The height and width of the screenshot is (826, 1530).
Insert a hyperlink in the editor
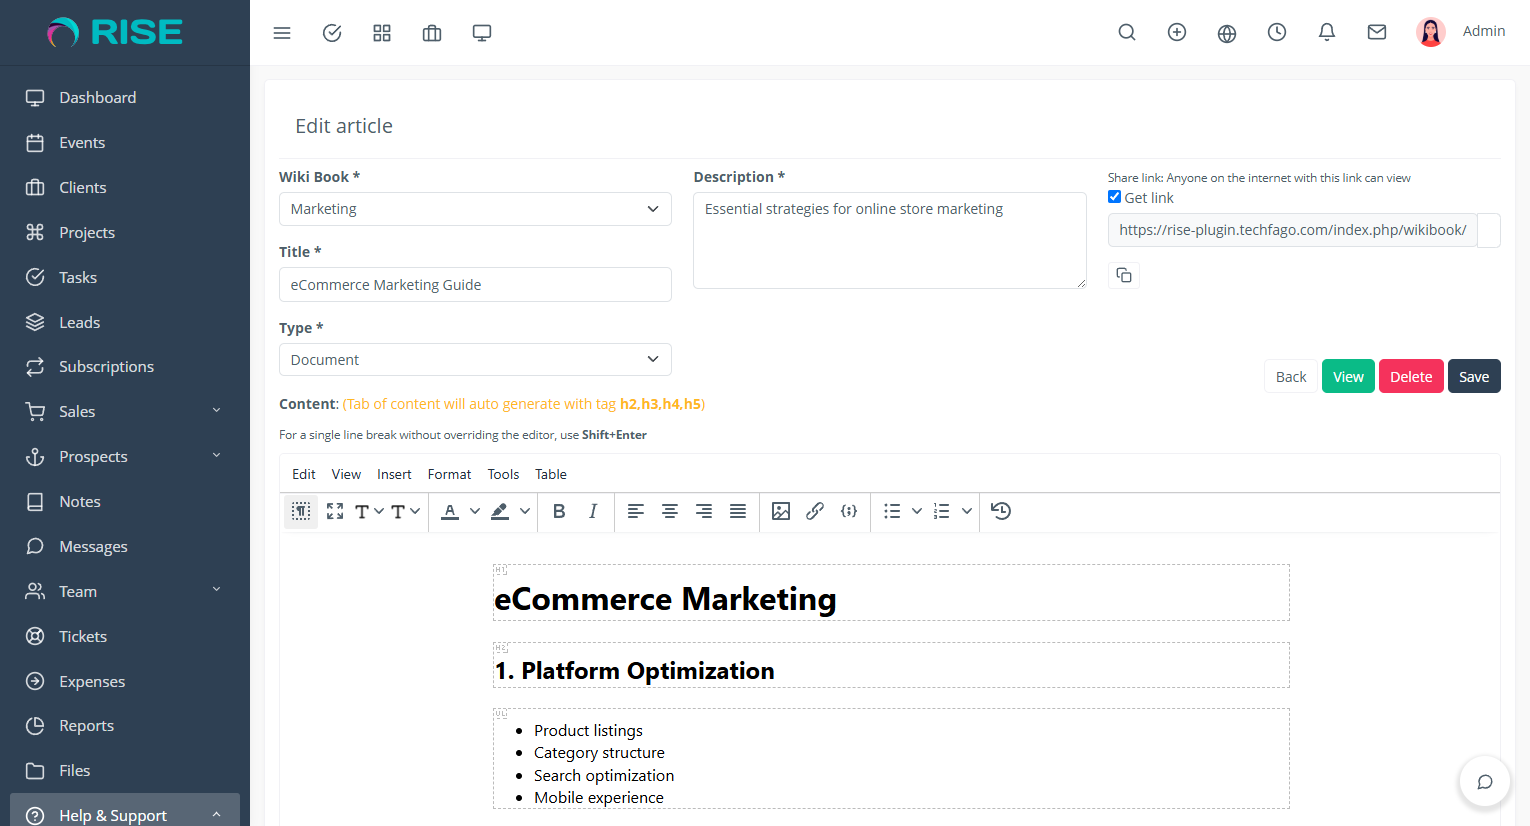pos(815,511)
